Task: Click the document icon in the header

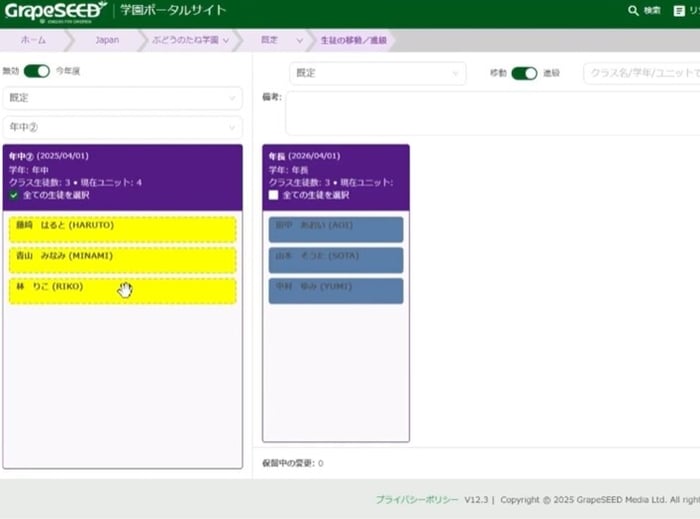Action: point(679,11)
